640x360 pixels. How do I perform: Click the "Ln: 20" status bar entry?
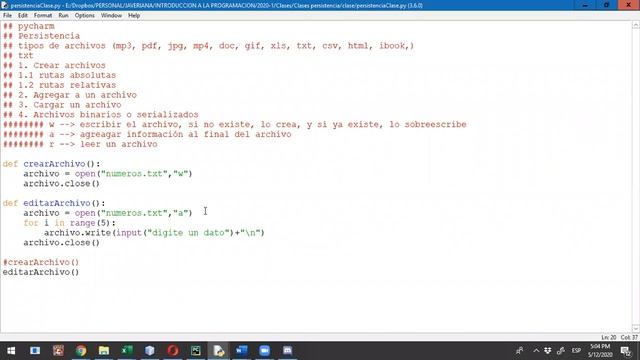[609, 337]
